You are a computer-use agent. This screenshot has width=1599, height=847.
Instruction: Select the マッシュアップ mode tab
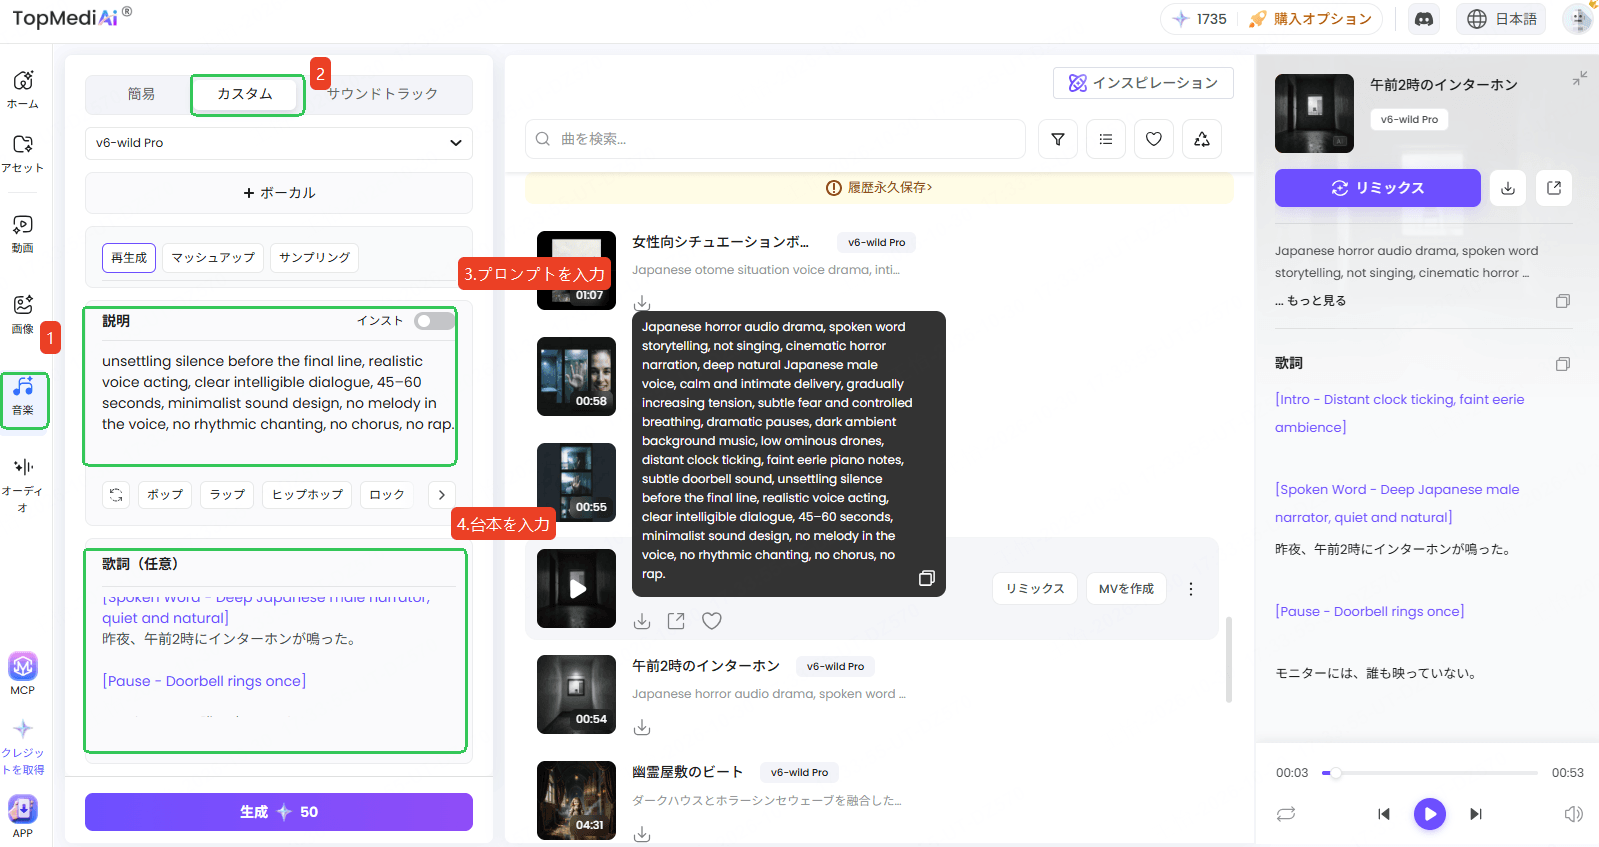coord(213,258)
